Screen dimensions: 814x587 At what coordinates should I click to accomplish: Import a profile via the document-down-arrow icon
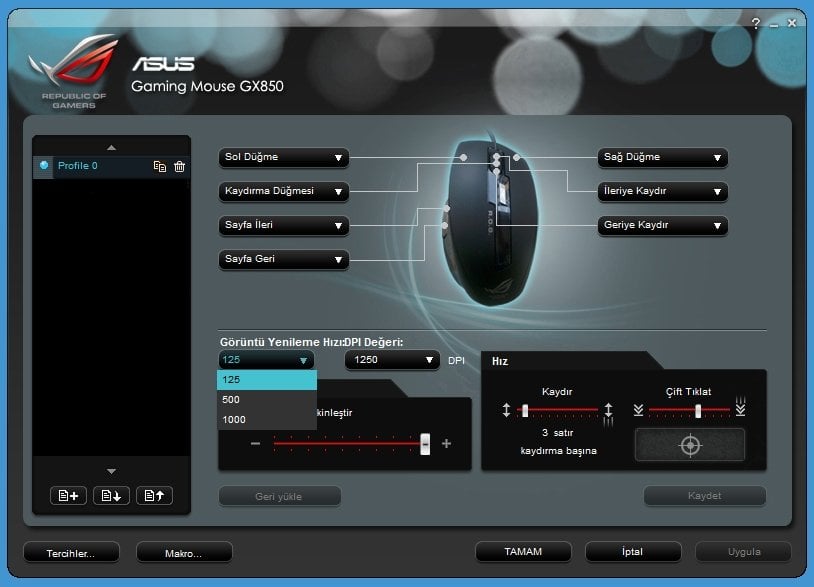[x=110, y=495]
